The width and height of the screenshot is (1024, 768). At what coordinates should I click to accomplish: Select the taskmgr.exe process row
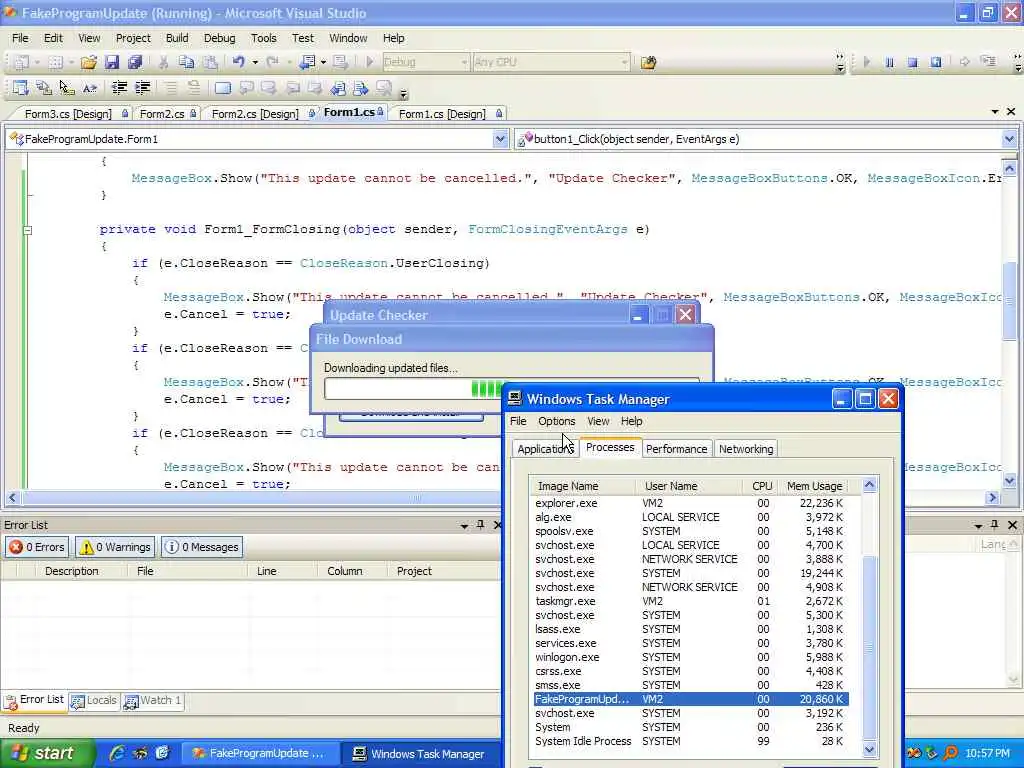pos(690,601)
